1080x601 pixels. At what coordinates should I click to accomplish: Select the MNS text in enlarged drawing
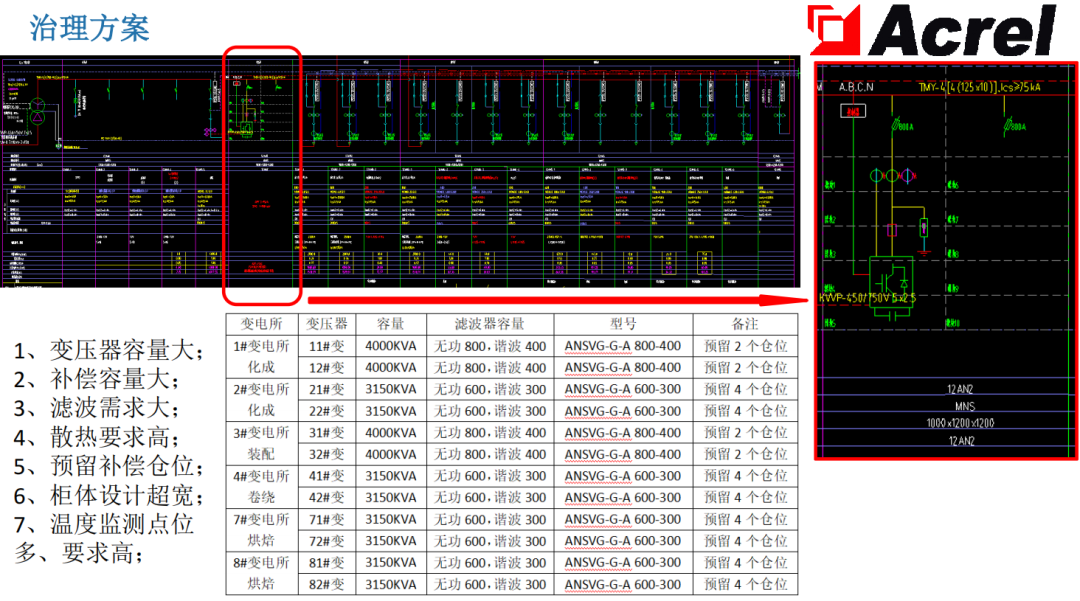tap(964, 406)
